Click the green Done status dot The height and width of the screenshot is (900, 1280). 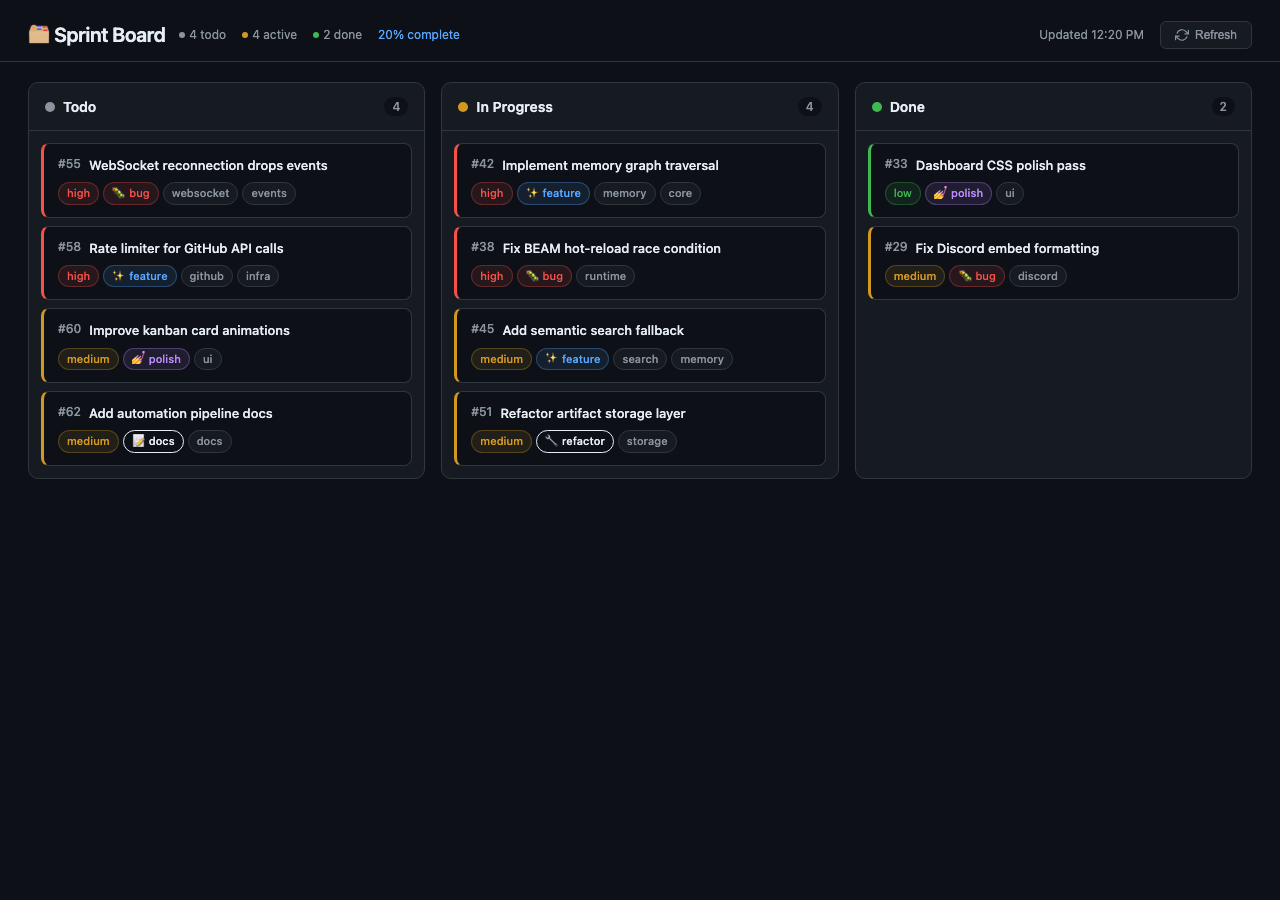(877, 107)
